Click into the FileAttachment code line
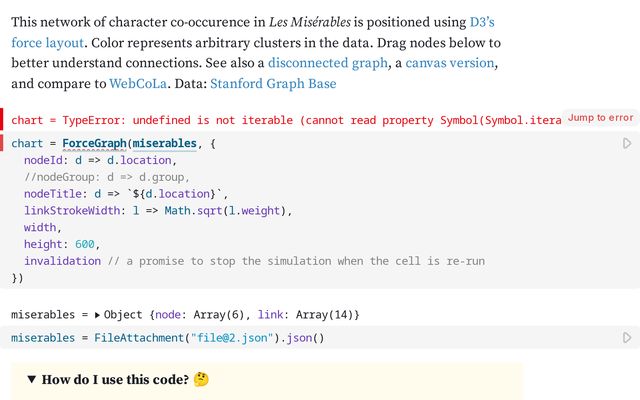Viewport: 640px width, 400px height. click(170, 338)
